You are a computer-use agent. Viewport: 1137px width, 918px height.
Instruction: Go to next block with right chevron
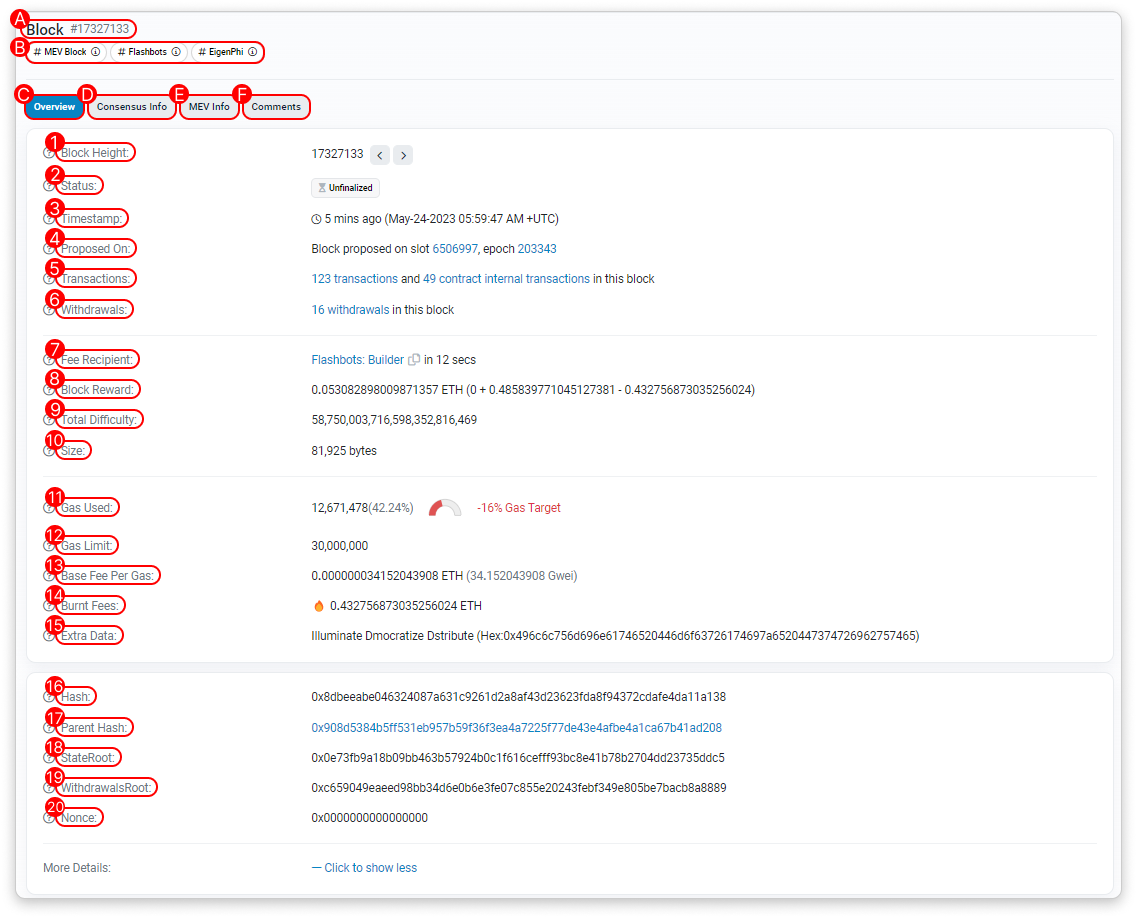pyautogui.click(x=403, y=155)
